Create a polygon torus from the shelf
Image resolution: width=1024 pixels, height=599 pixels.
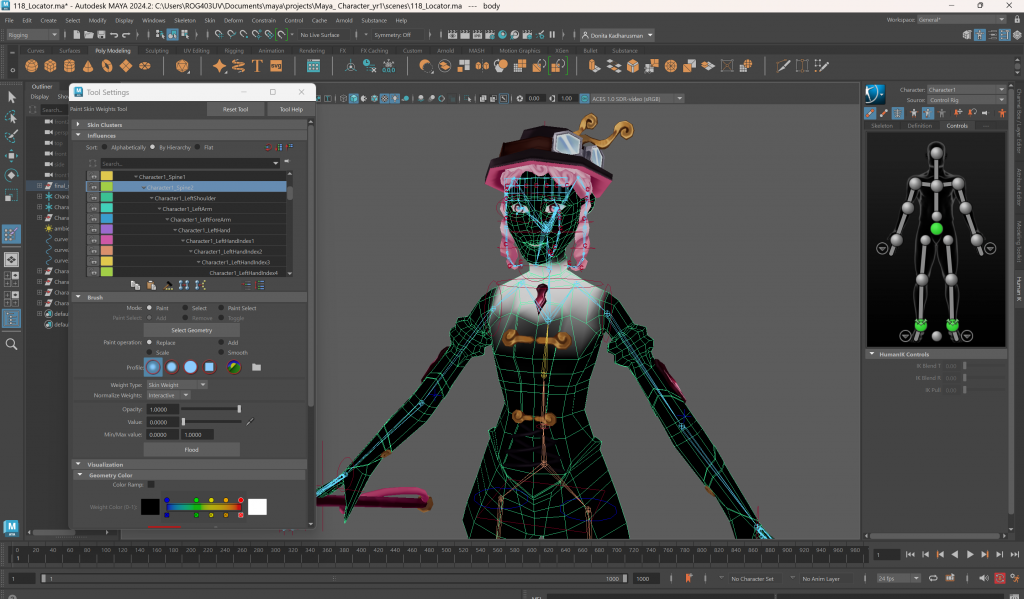tap(107, 65)
